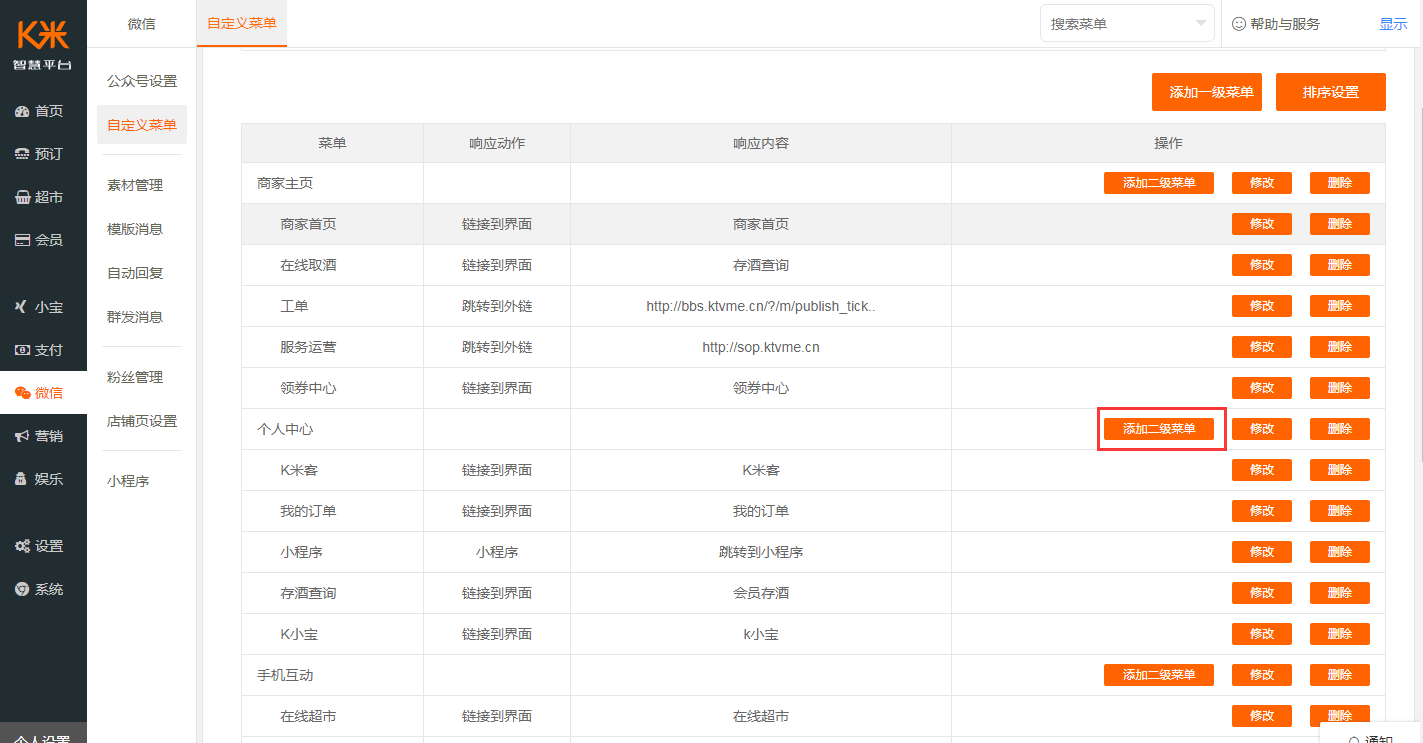Open the 小宝 icon in sidebar
1423x743 pixels.
point(22,307)
